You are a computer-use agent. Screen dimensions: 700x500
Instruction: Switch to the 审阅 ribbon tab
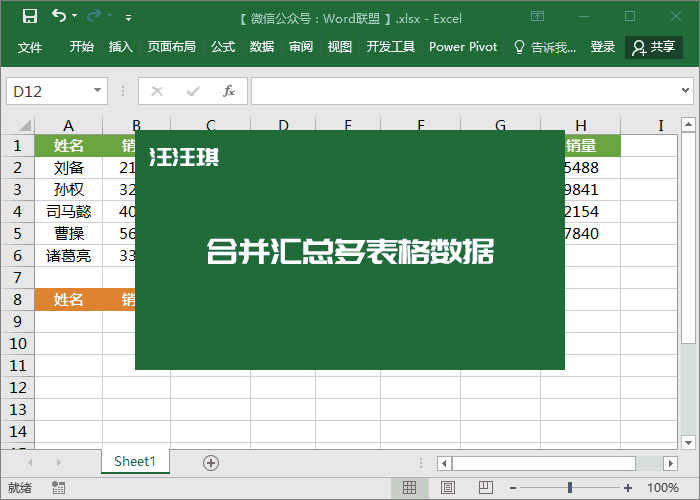[301, 47]
